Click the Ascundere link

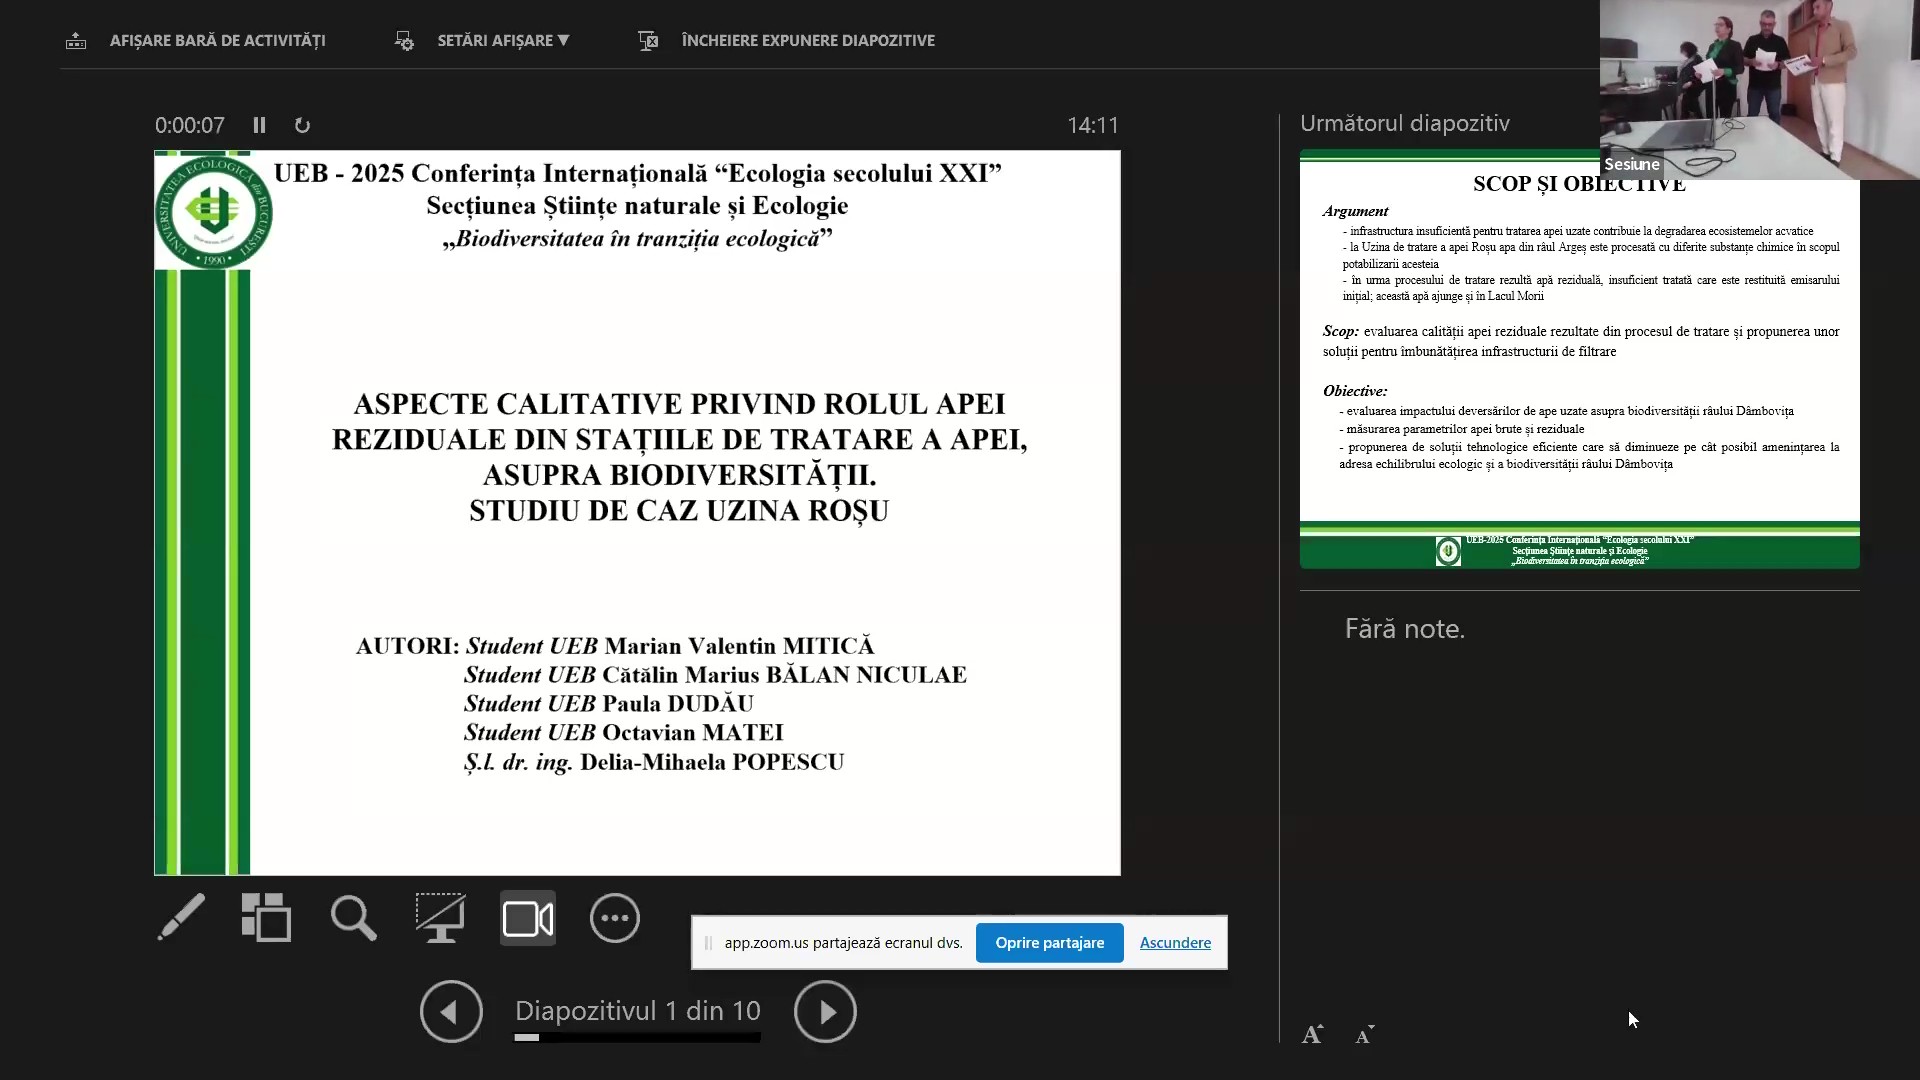(1175, 943)
